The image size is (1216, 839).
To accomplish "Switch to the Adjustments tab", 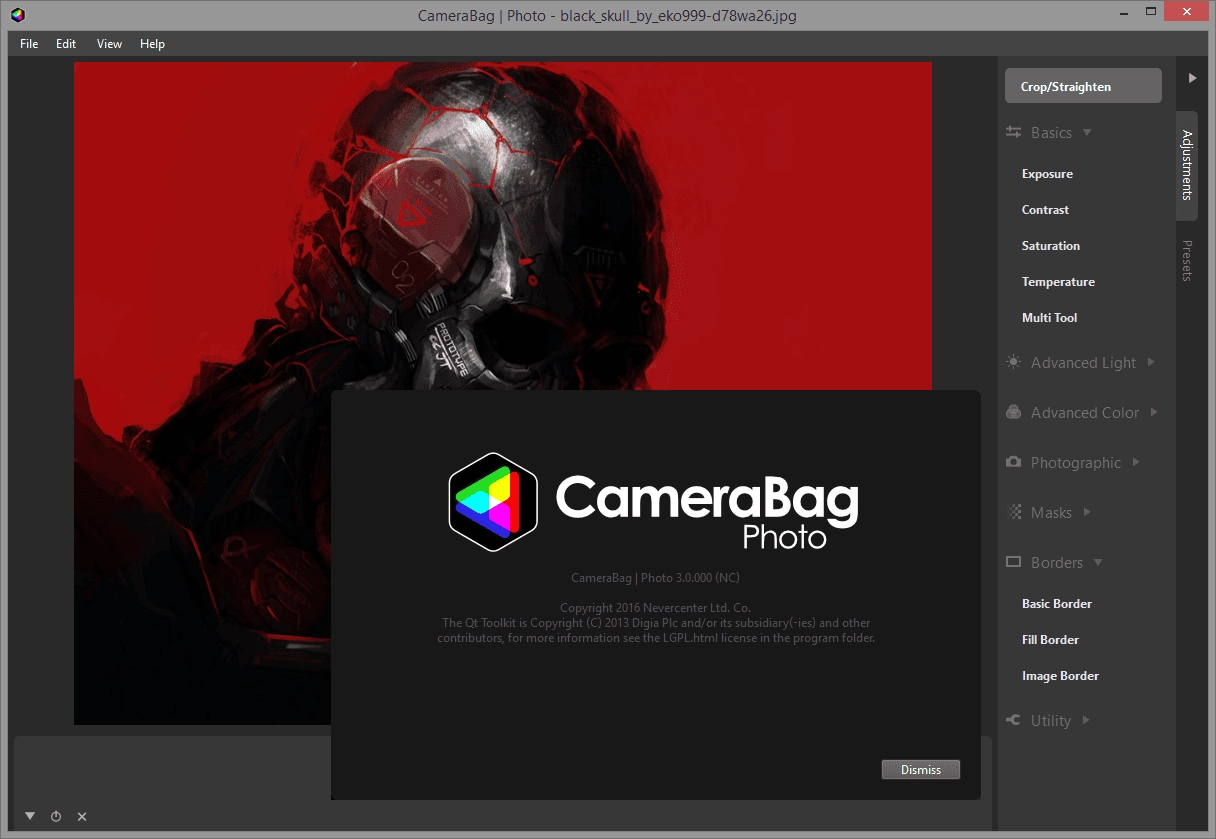I will (x=1187, y=165).
